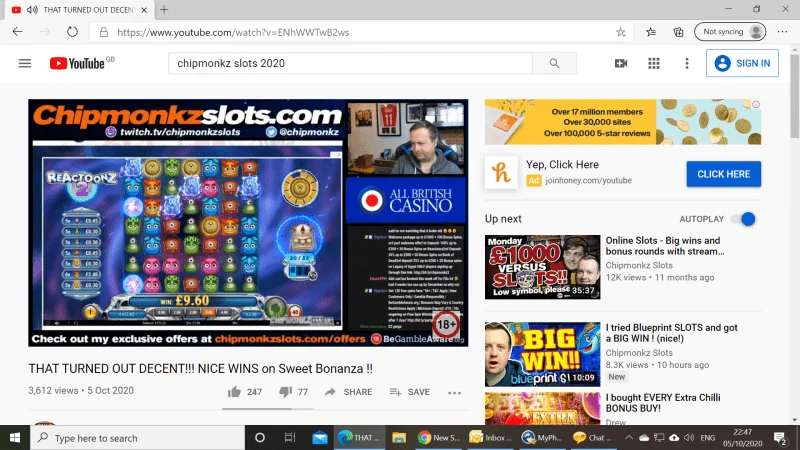Click the SIGN IN button
Screen dimensions: 800x450
[x=742, y=63]
